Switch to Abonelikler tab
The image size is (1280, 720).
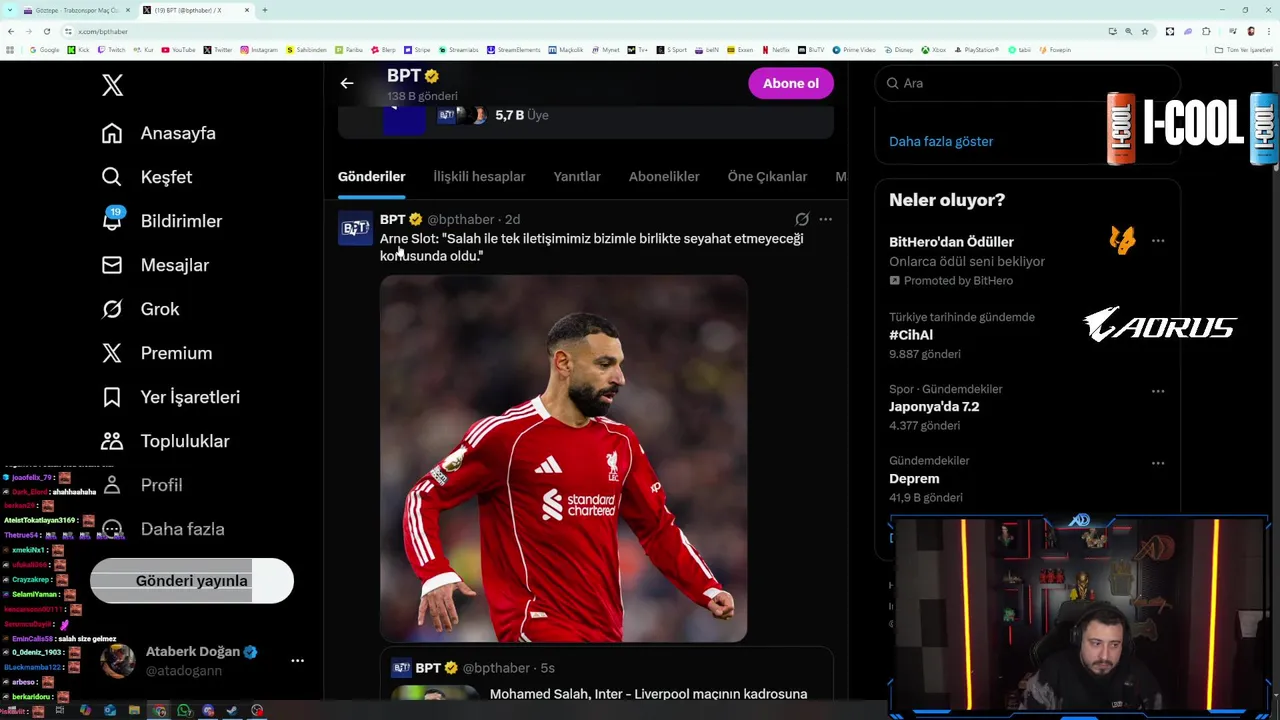click(x=664, y=176)
